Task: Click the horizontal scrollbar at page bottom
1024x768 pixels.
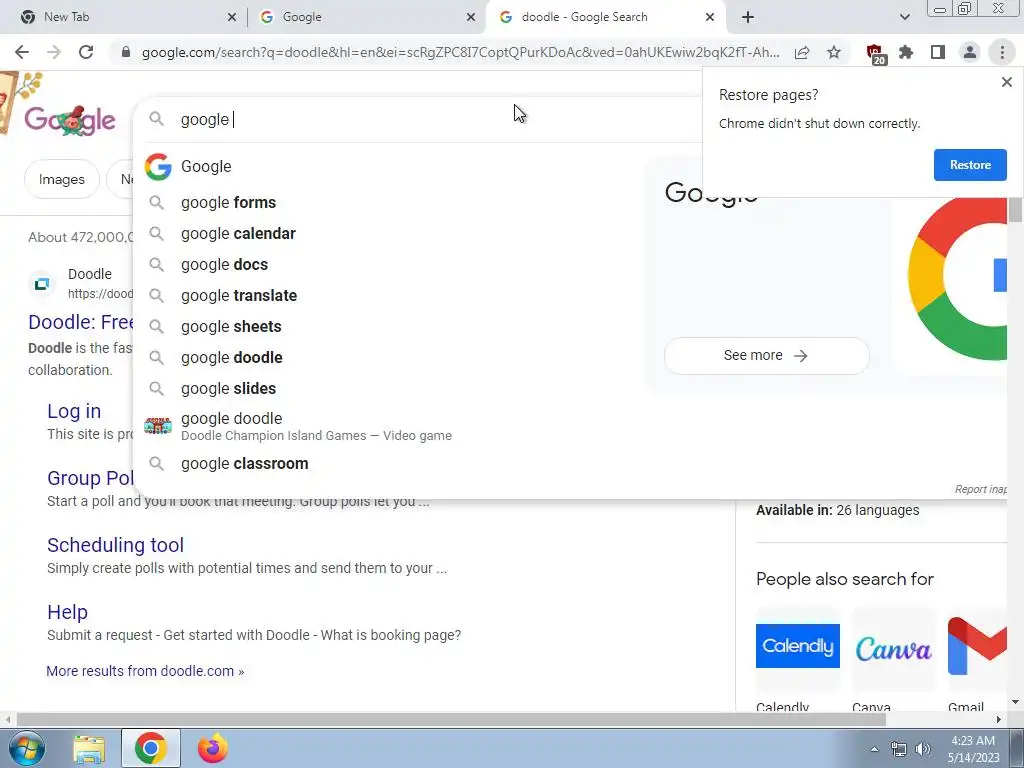Action: point(451,719)
